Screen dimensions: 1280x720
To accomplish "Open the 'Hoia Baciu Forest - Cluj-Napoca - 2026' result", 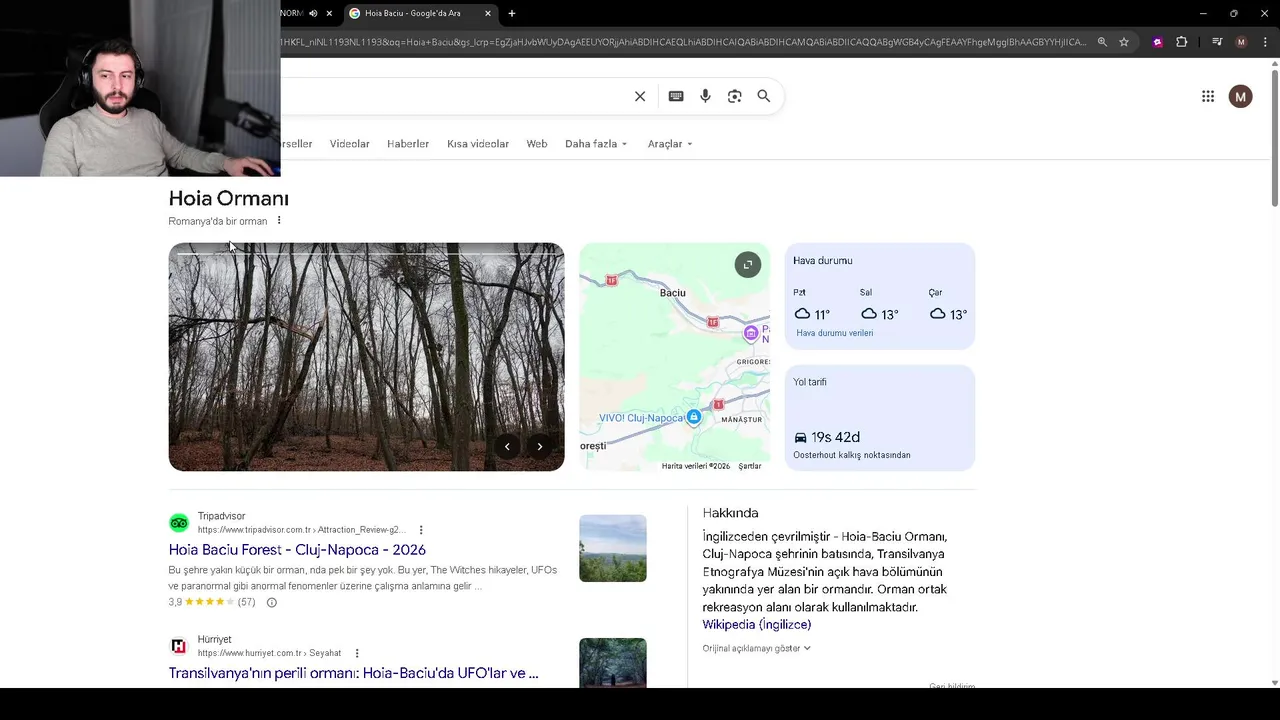I will coord(297,550).
